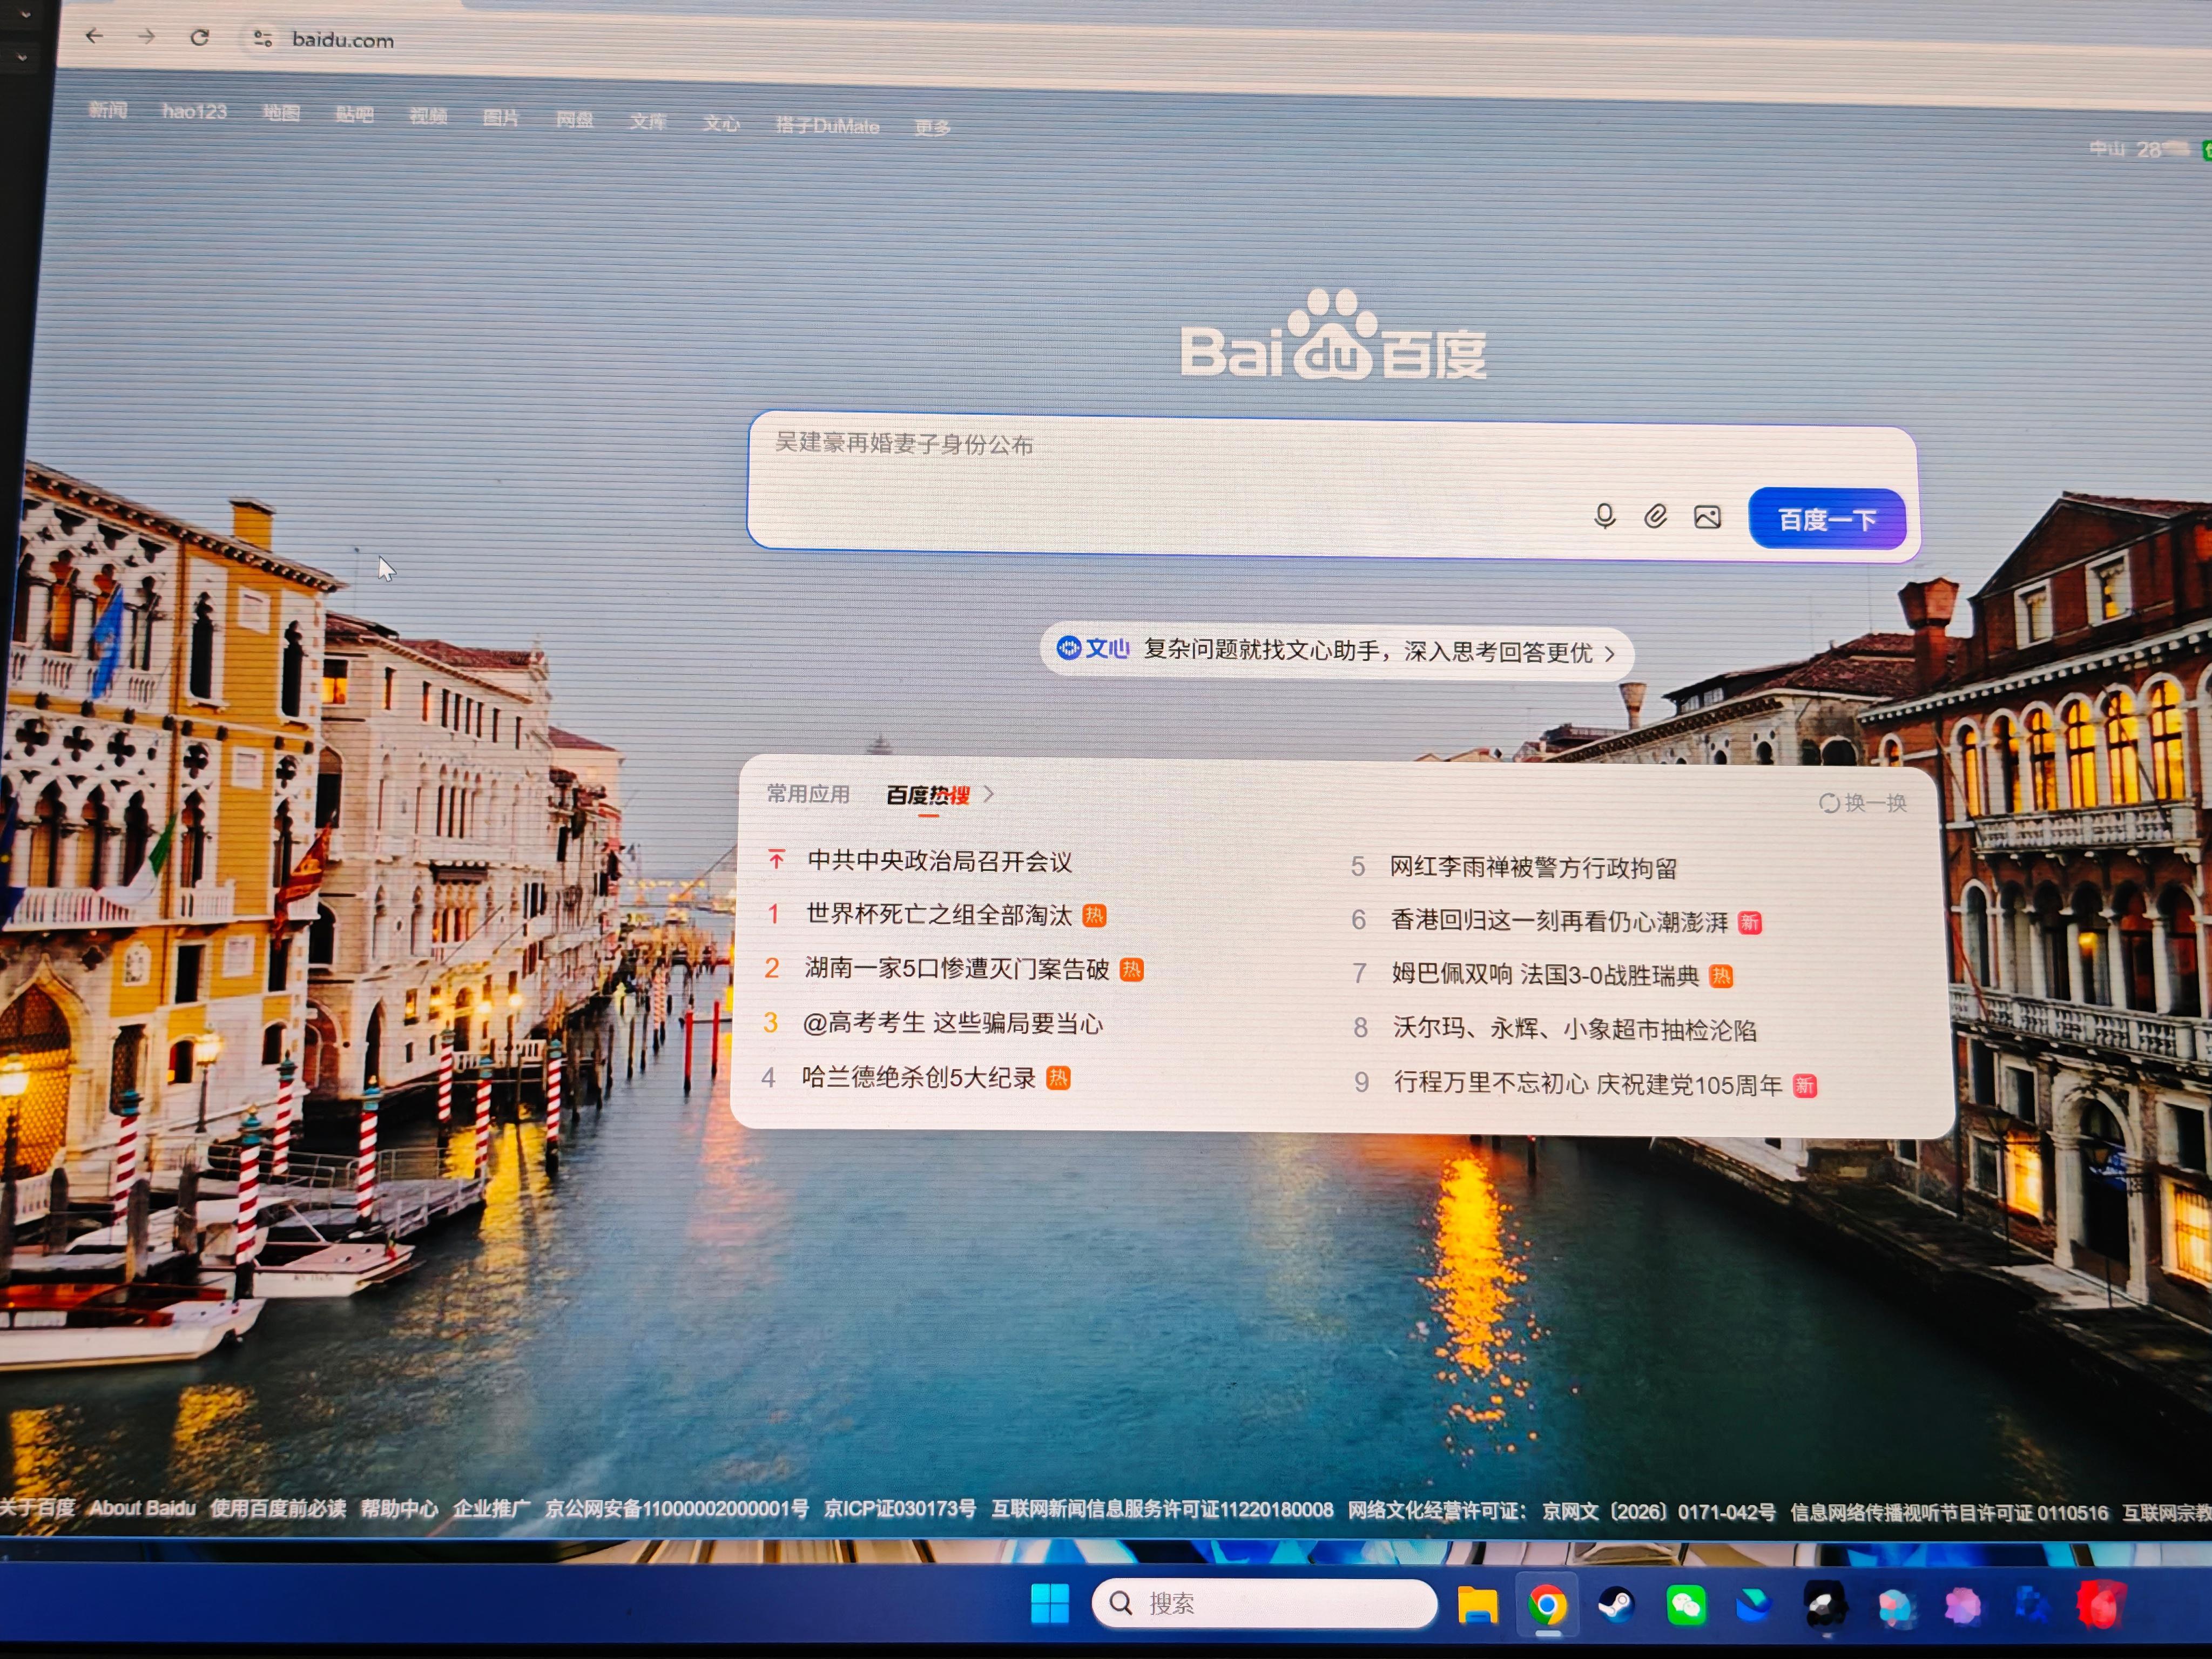Open the 视频 nav link
This screenshot has height=1659, width=2212.
coord(428,116)
